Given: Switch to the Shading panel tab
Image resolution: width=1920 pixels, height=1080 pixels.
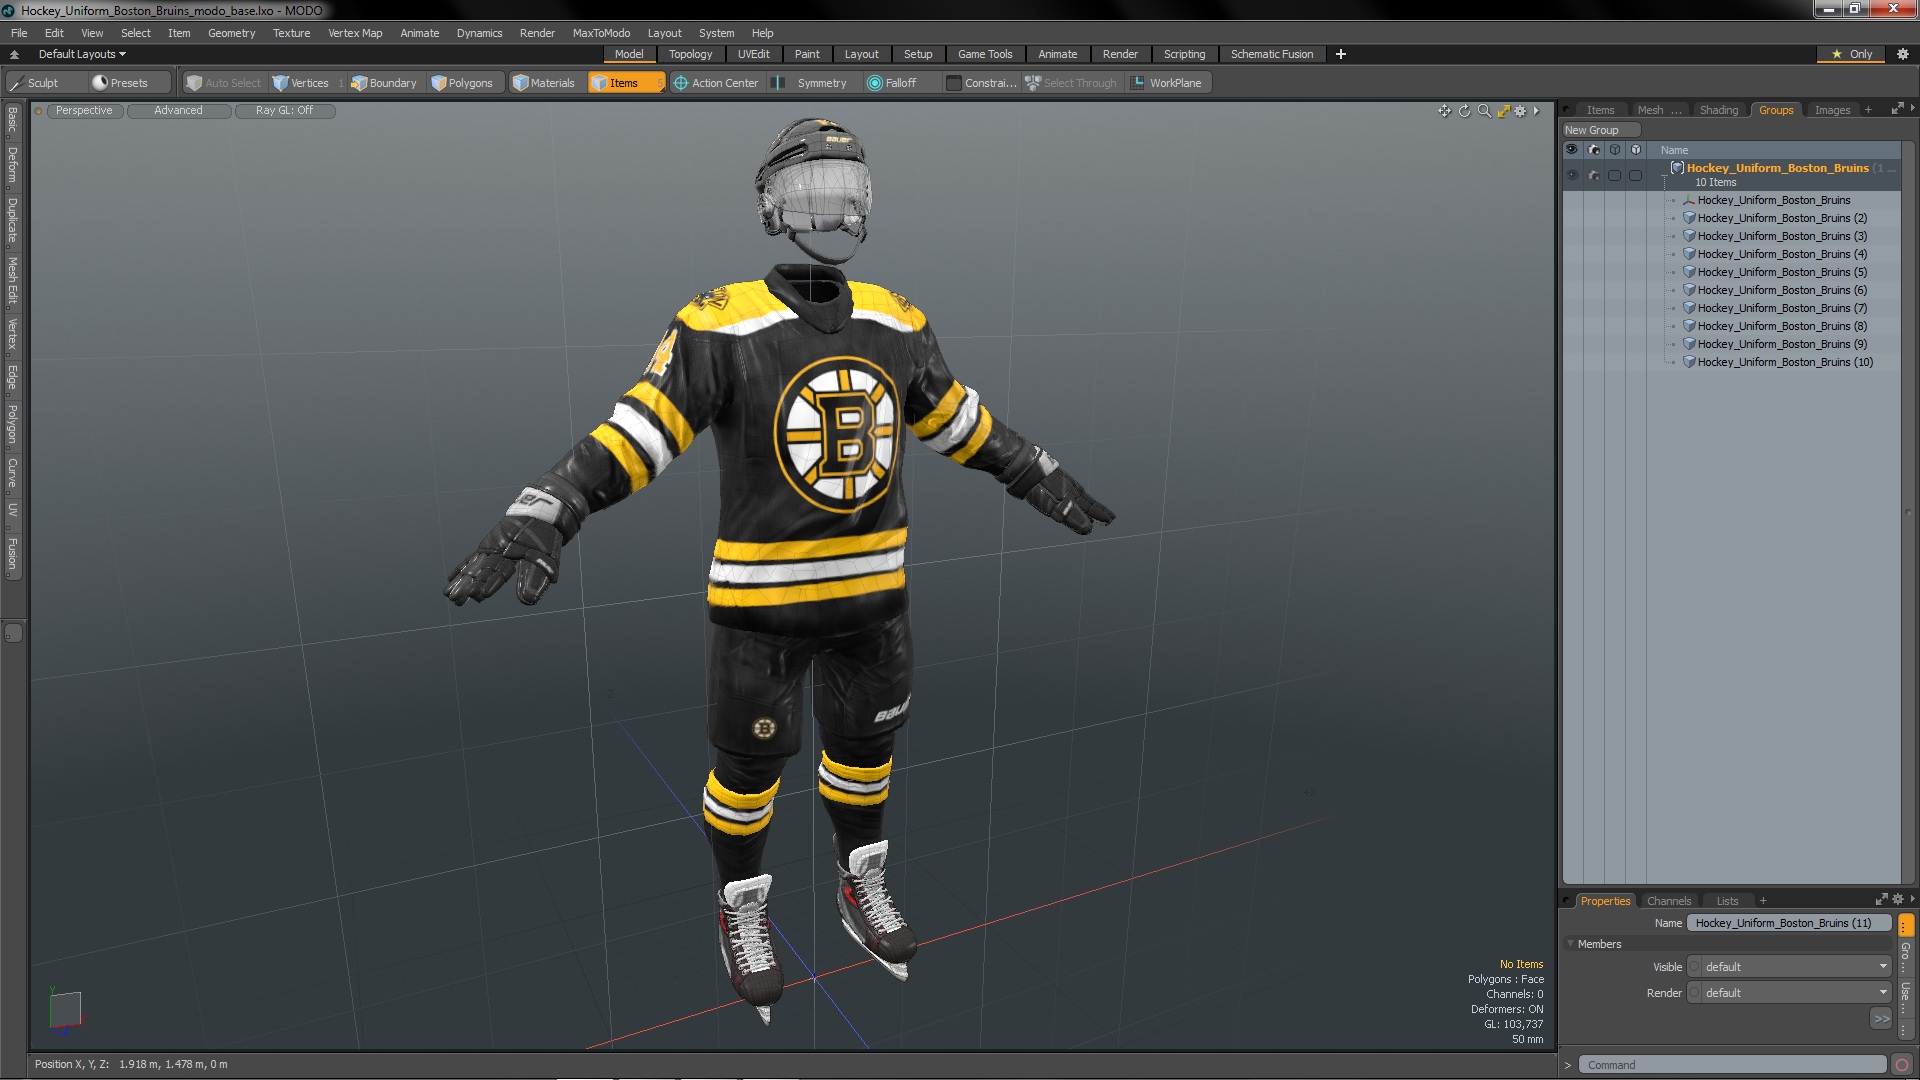Looking at the screenshot, I should point(1718,110).
